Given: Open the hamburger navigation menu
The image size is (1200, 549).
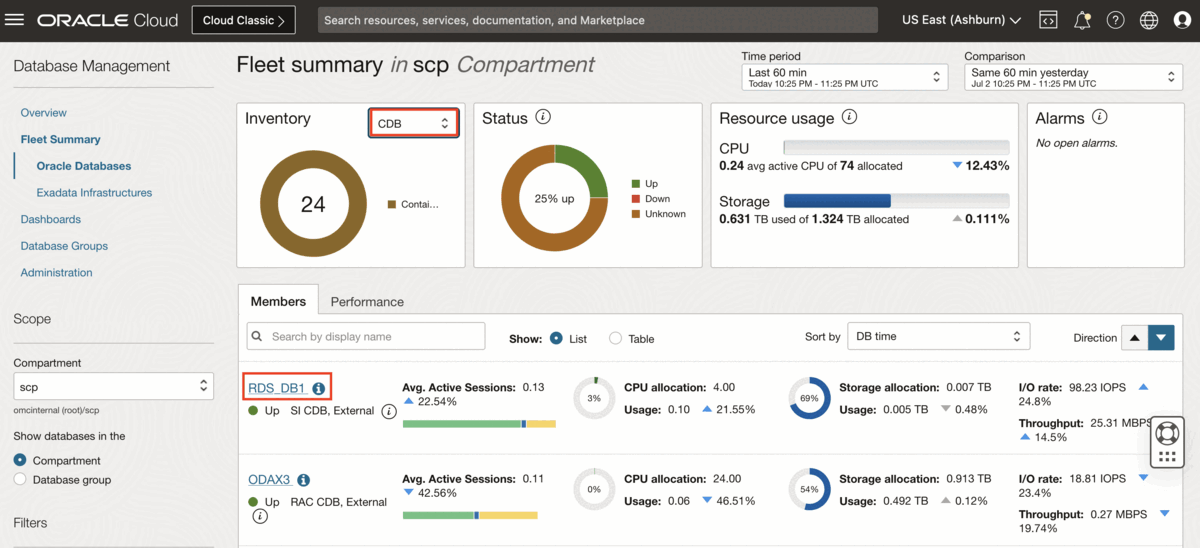Looking at the screenshot, I should (x=15, y=20).
